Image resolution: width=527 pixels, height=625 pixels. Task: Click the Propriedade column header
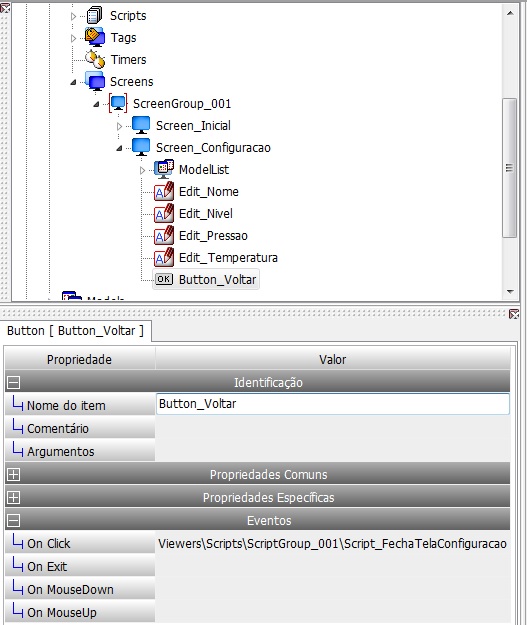80,360
